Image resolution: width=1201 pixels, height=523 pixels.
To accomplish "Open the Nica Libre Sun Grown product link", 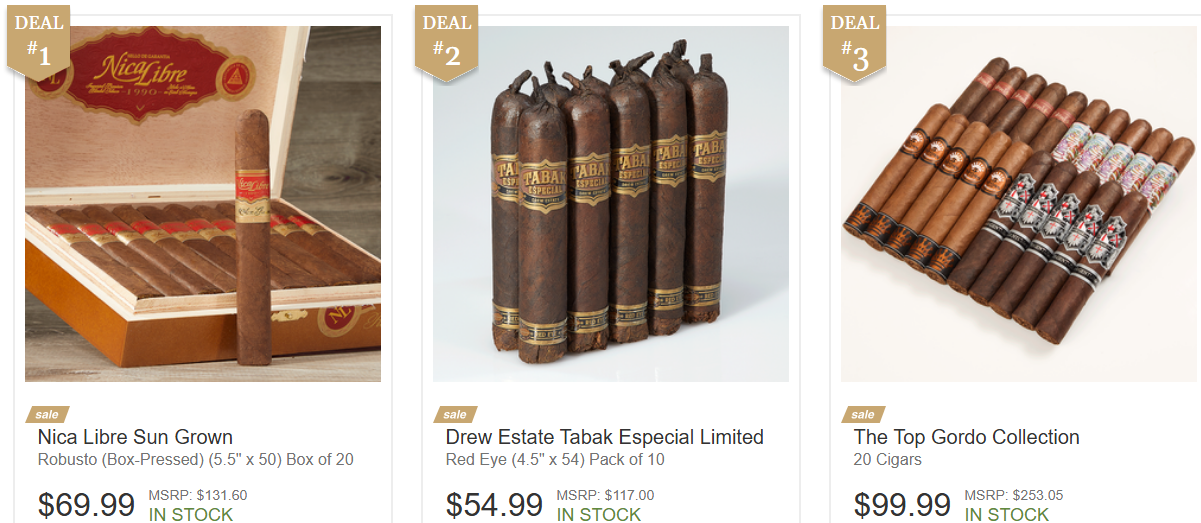I will 135,437.
